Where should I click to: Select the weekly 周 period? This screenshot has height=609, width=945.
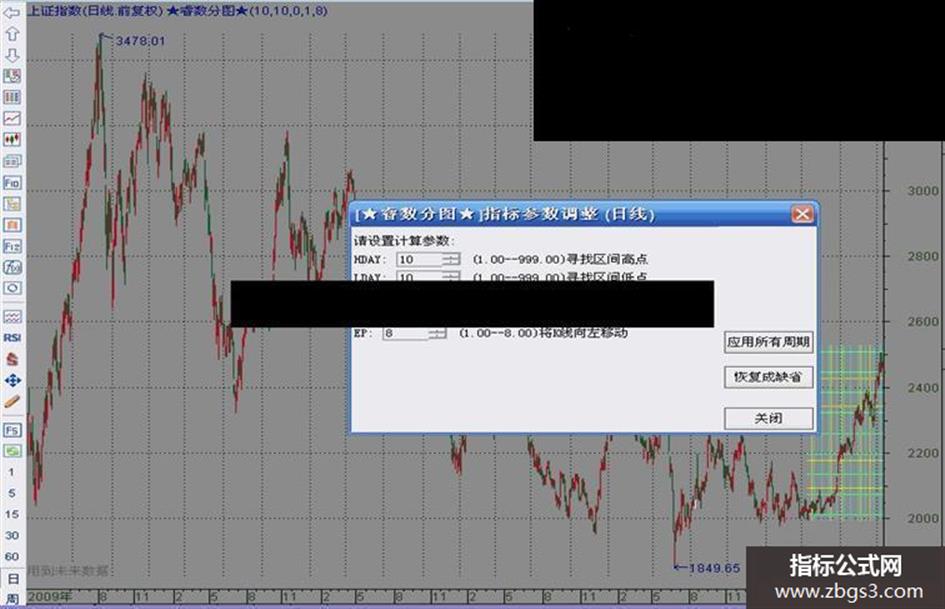pyautogui.click(x=12, y=599)
